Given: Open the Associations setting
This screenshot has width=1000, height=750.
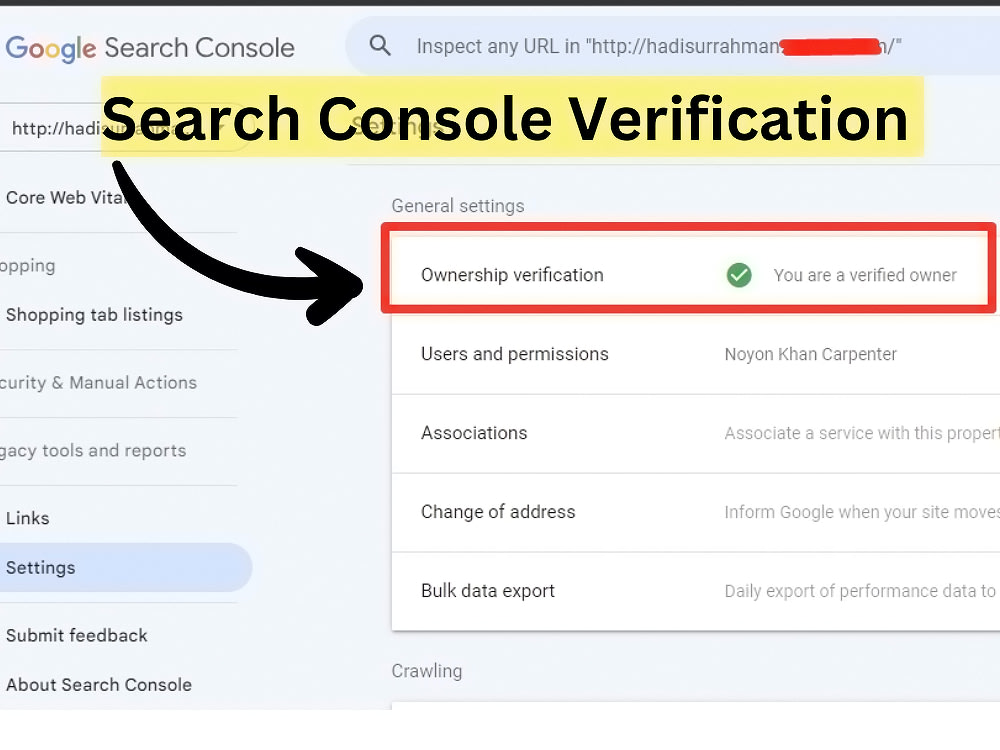Looking at the screenshot, I should (696, 434).
